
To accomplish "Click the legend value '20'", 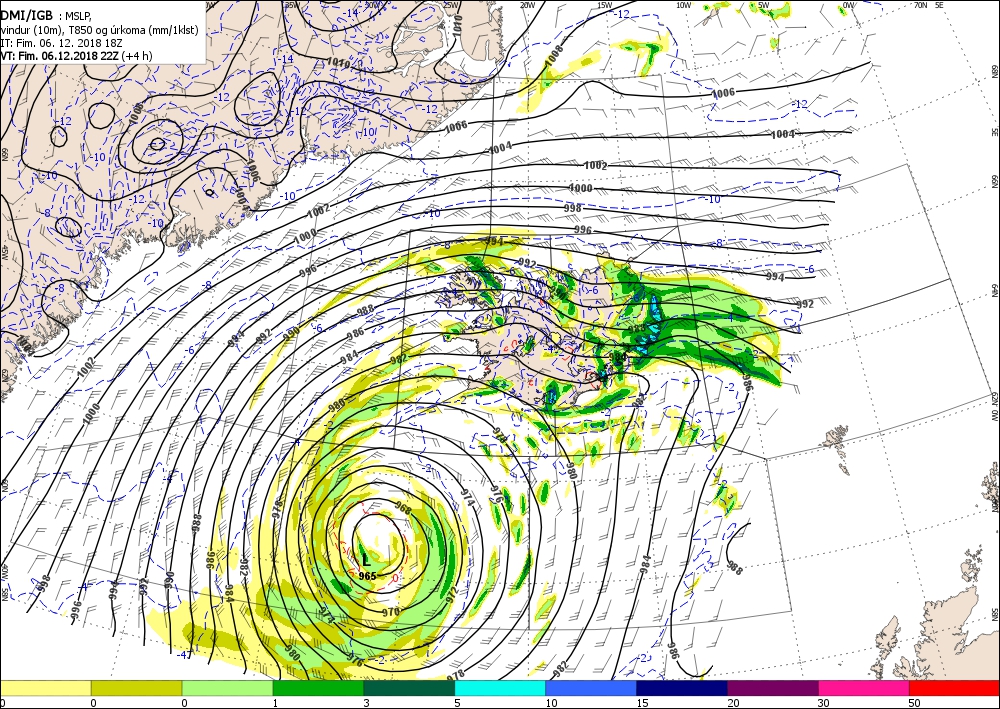I will coord(733,703).
